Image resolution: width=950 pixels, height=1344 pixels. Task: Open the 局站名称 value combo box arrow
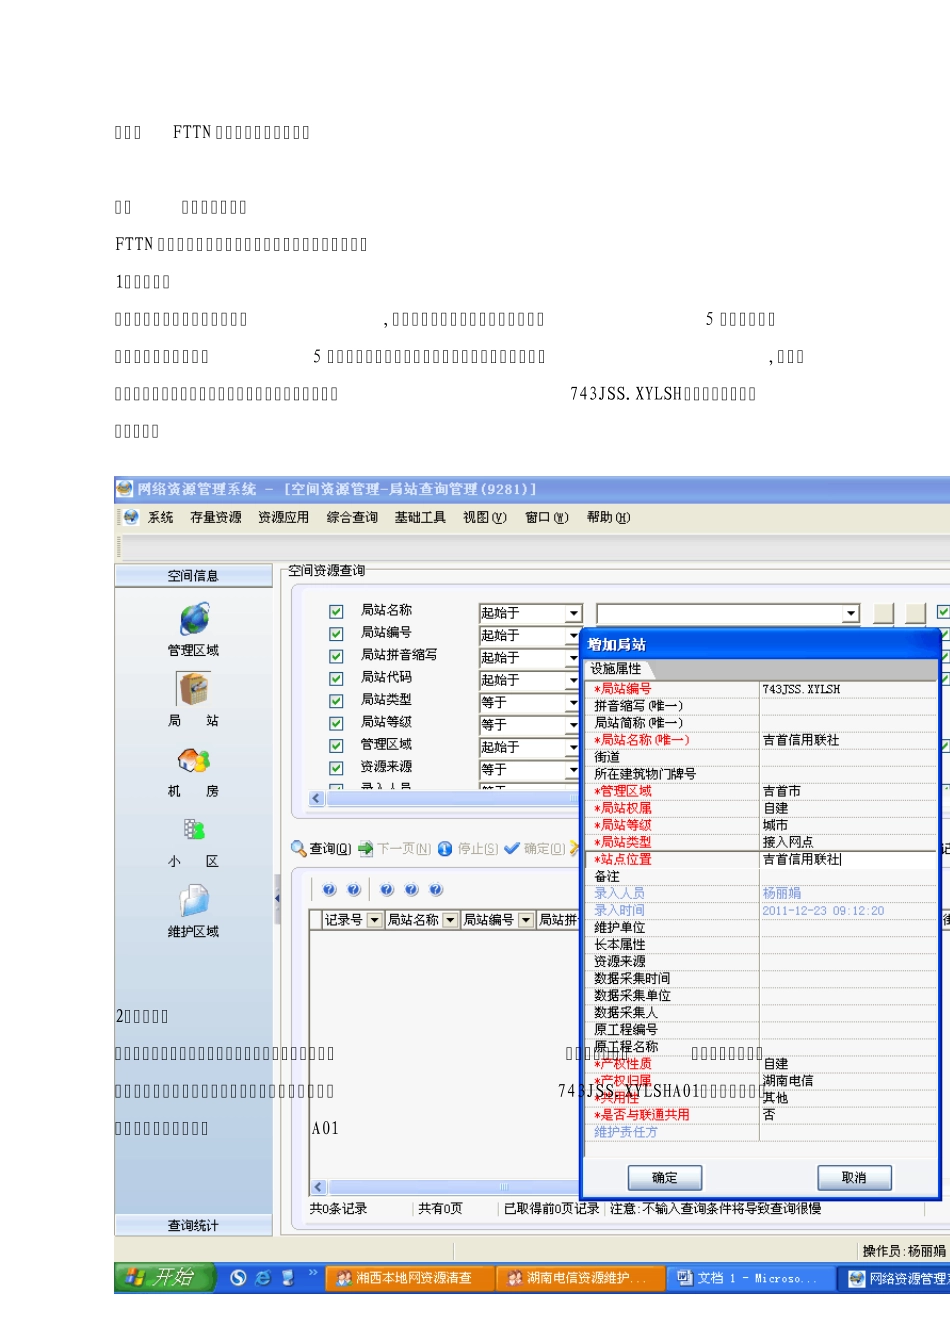click(x=851, y=613)
